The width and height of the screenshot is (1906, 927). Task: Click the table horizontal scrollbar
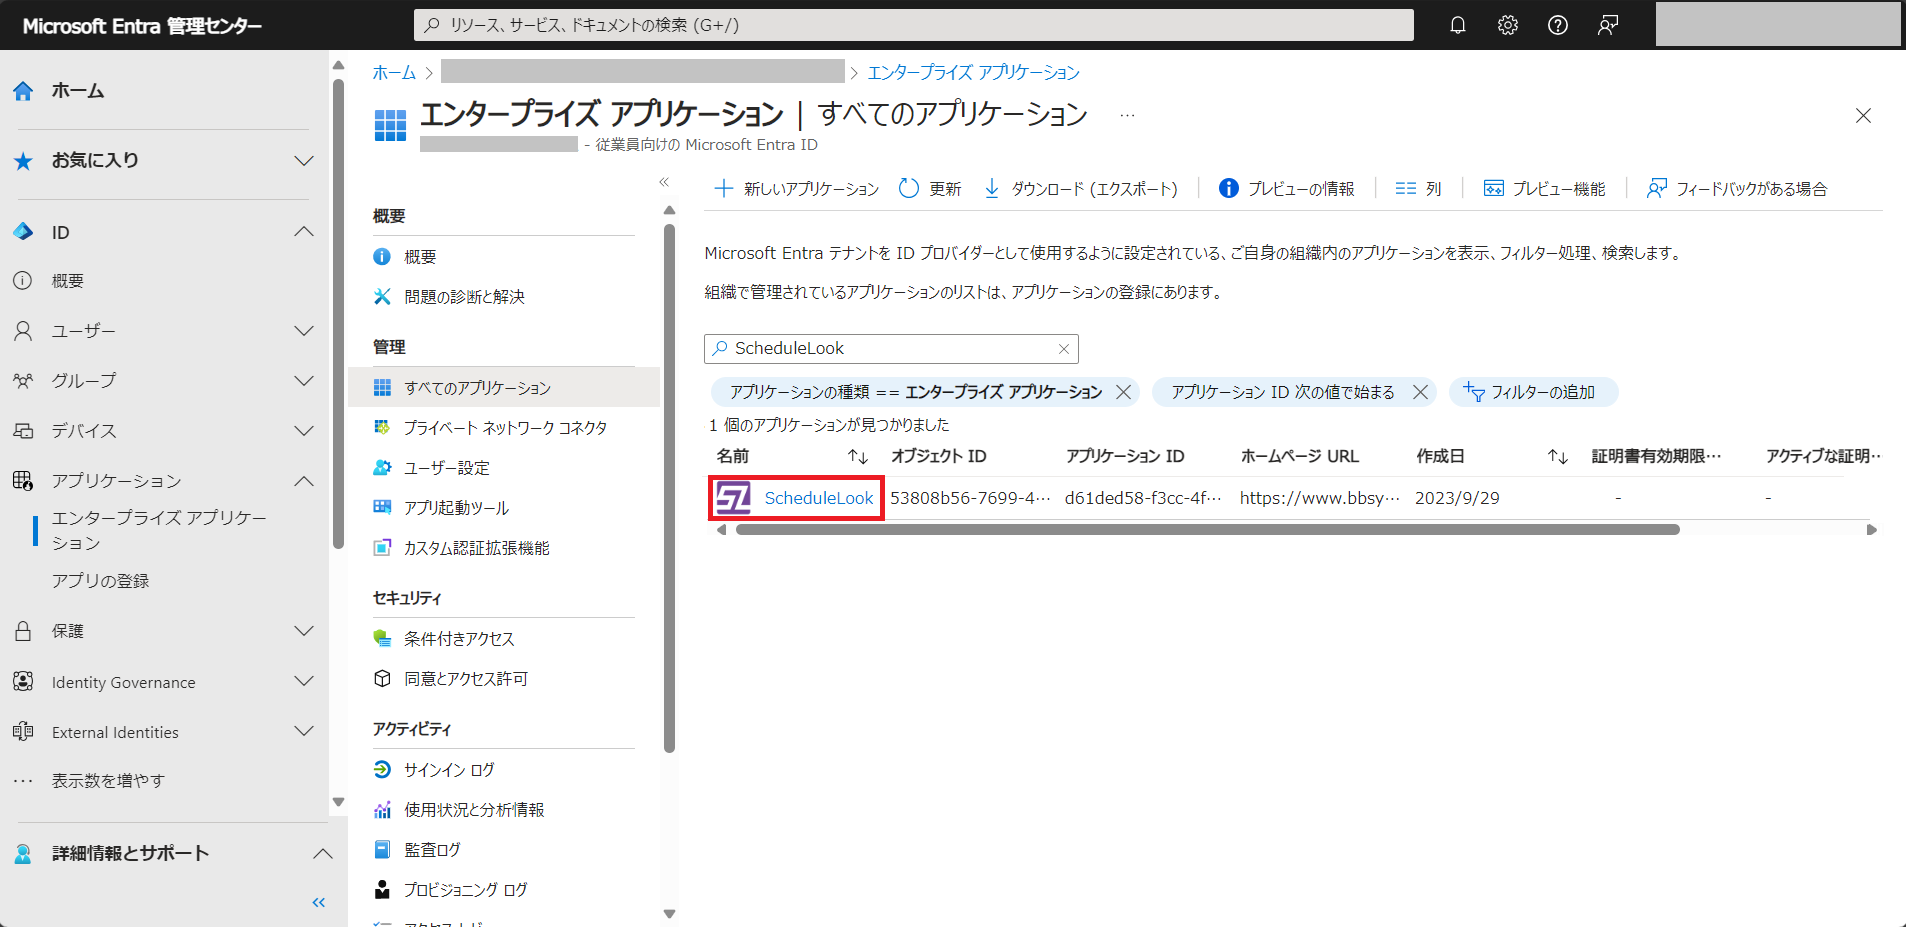pos(1207,530)
